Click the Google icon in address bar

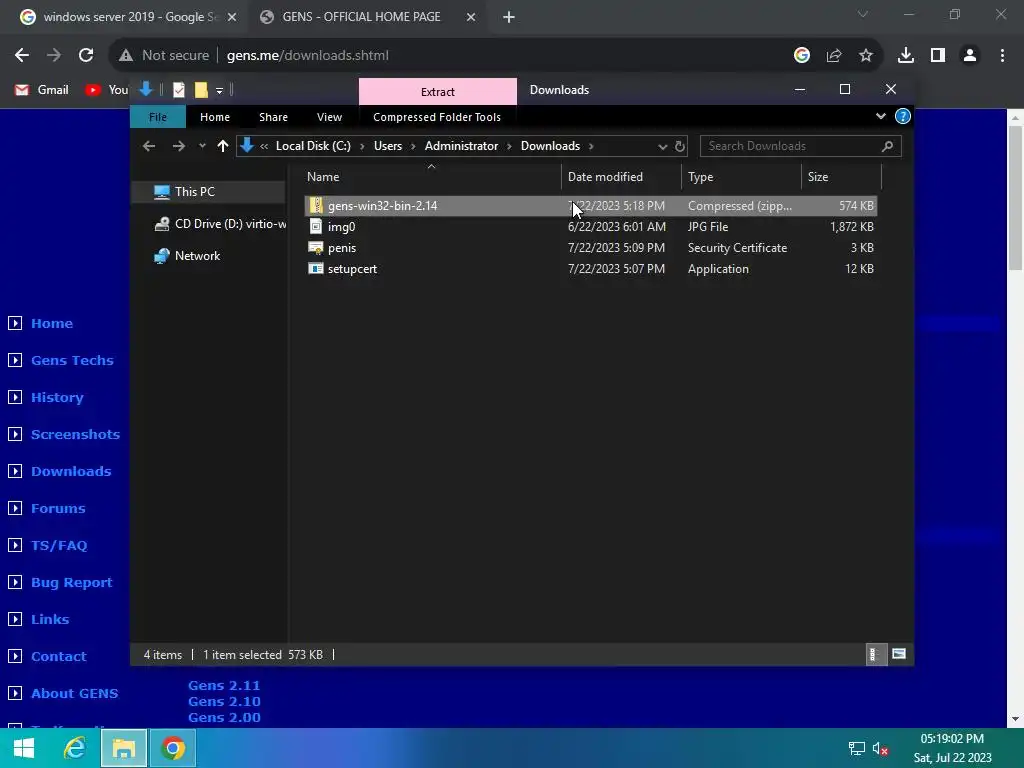(802, 56)
